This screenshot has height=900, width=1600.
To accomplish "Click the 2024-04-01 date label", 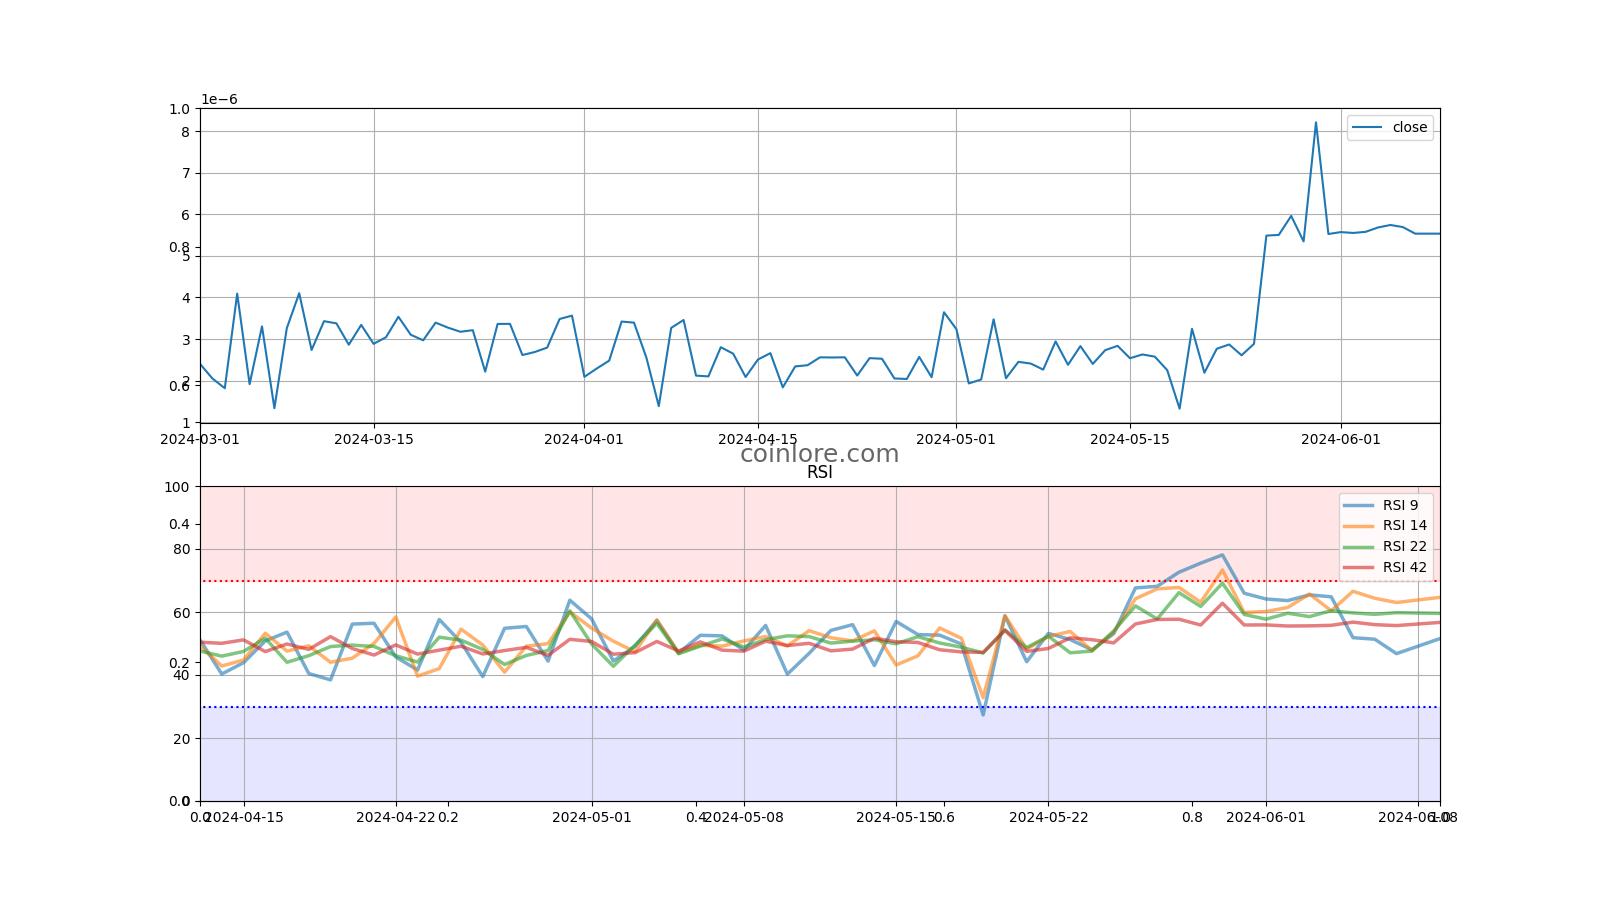I will [x=584, y=438].
